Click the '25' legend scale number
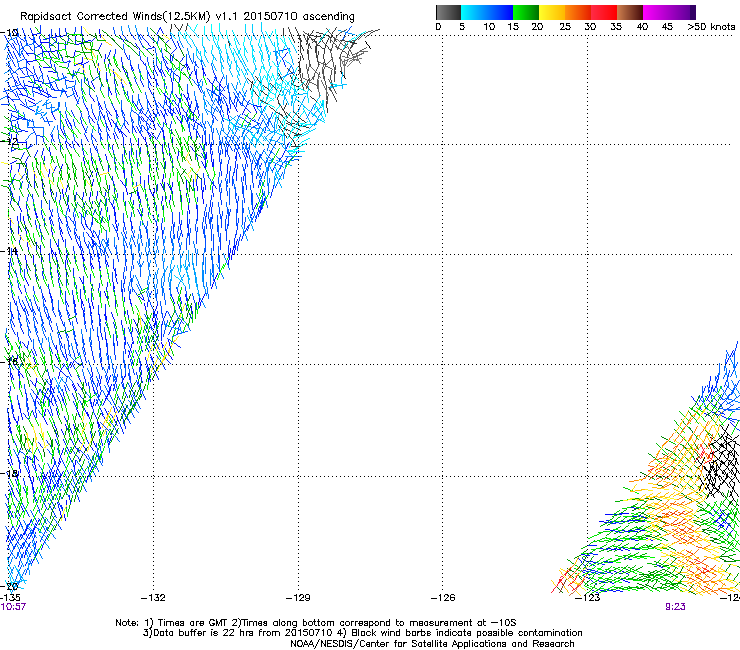 [565, 27]
